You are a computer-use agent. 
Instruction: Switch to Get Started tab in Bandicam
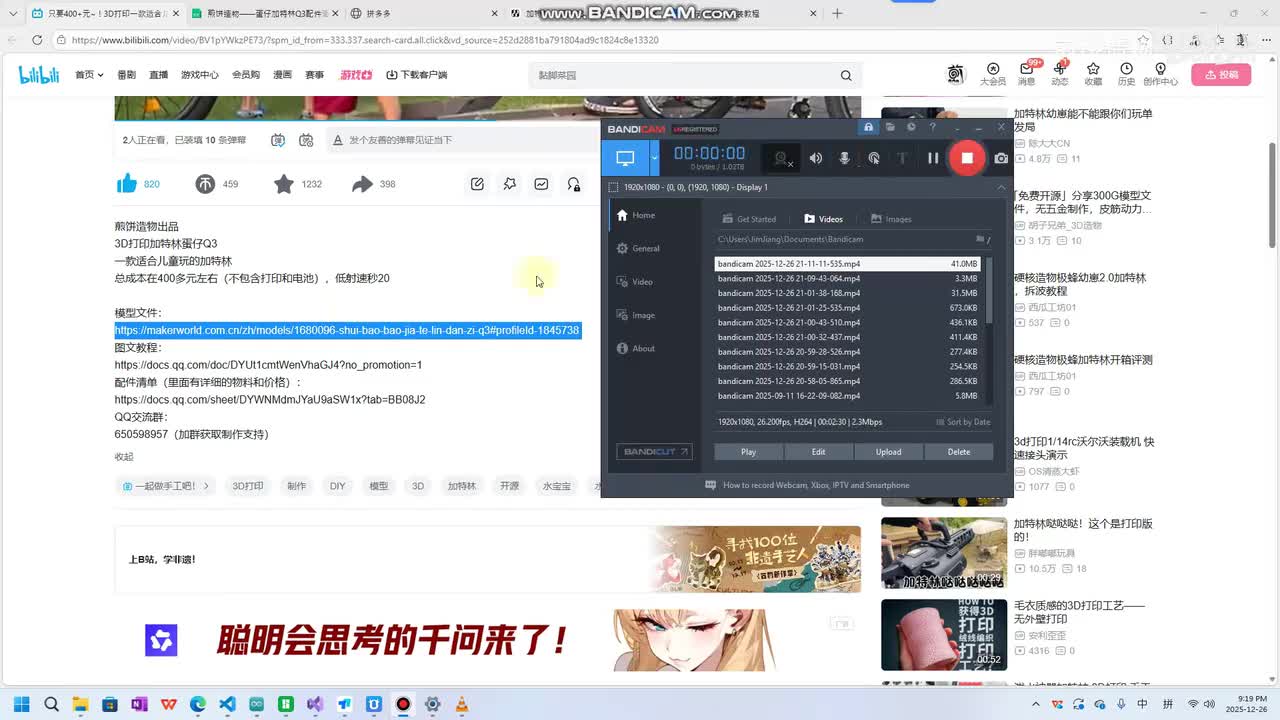click(x=749, y=219)
